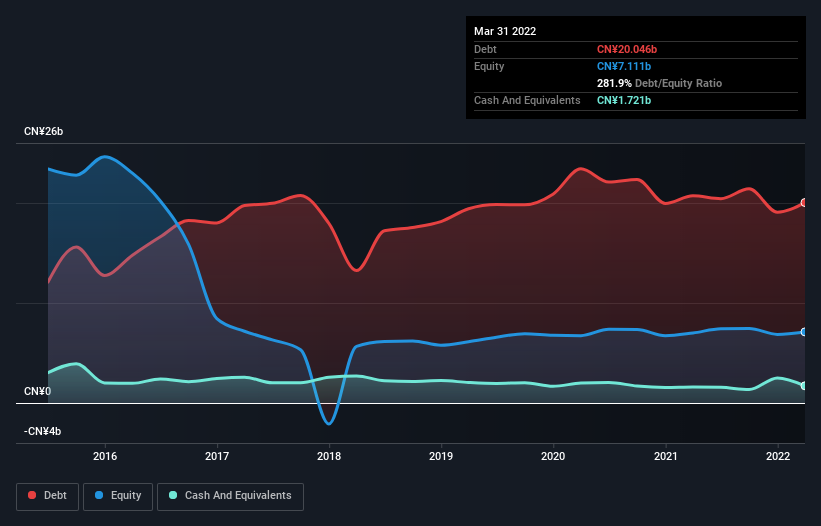Image resolution: width=821 pixels, height=526 pixels.
Task: Select the 2016 x-axis label
Action: click(105, 456)
